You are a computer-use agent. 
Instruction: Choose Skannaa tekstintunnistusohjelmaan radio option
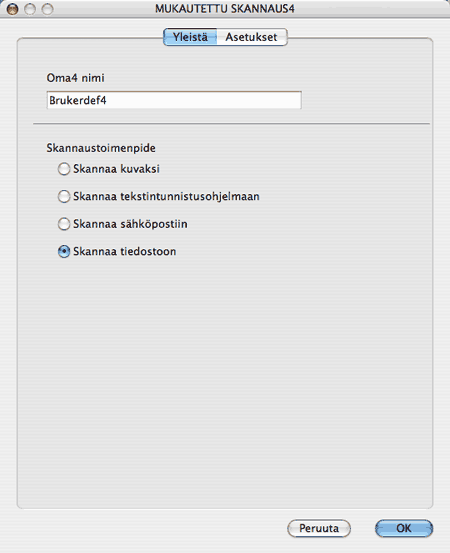(64, 196)
